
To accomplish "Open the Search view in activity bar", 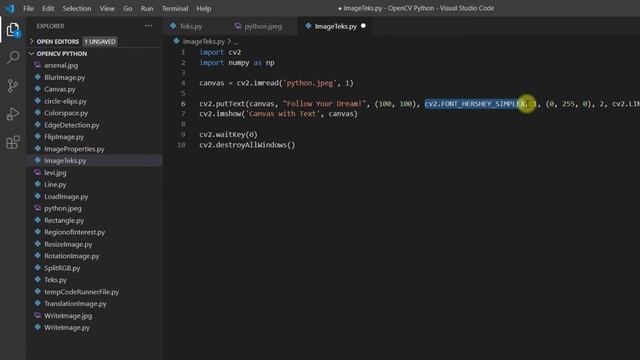I will click(13, 58).
